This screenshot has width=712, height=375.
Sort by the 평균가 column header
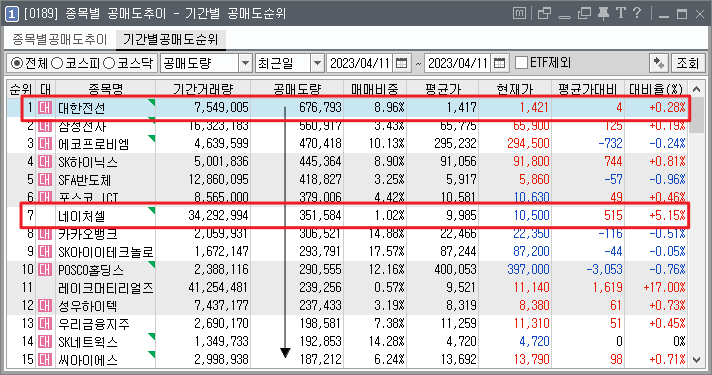coord(443,89)
